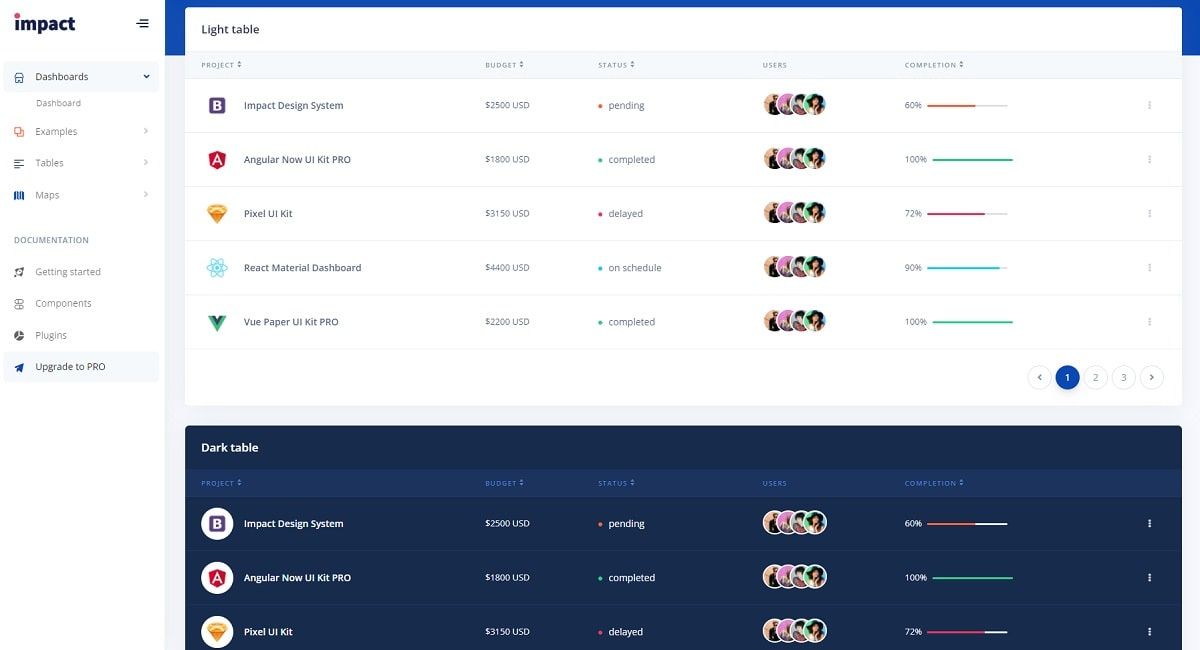
Task: Toggle the sidebar with the hamburger menu
Action: point(141,22)
